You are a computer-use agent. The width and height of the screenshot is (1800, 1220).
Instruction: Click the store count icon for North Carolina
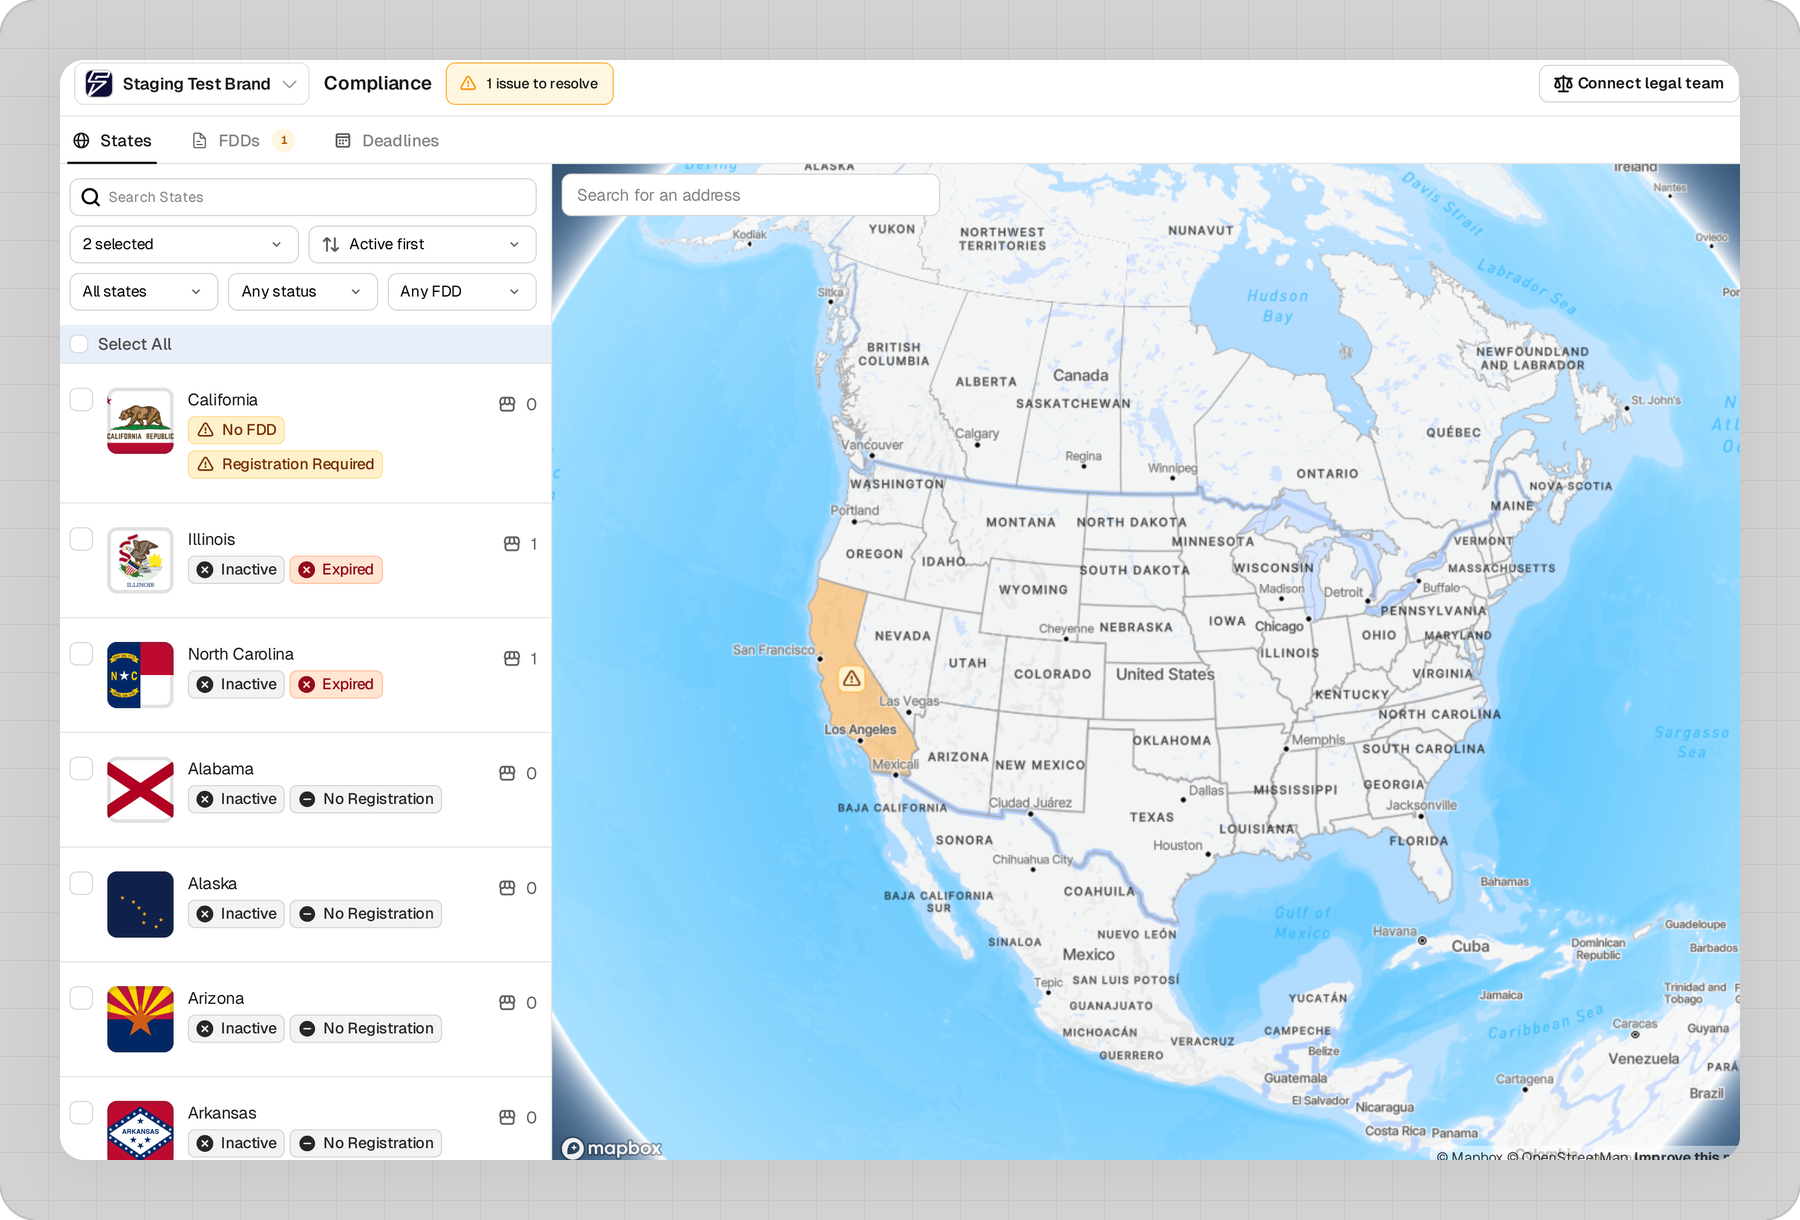point(512,659)
